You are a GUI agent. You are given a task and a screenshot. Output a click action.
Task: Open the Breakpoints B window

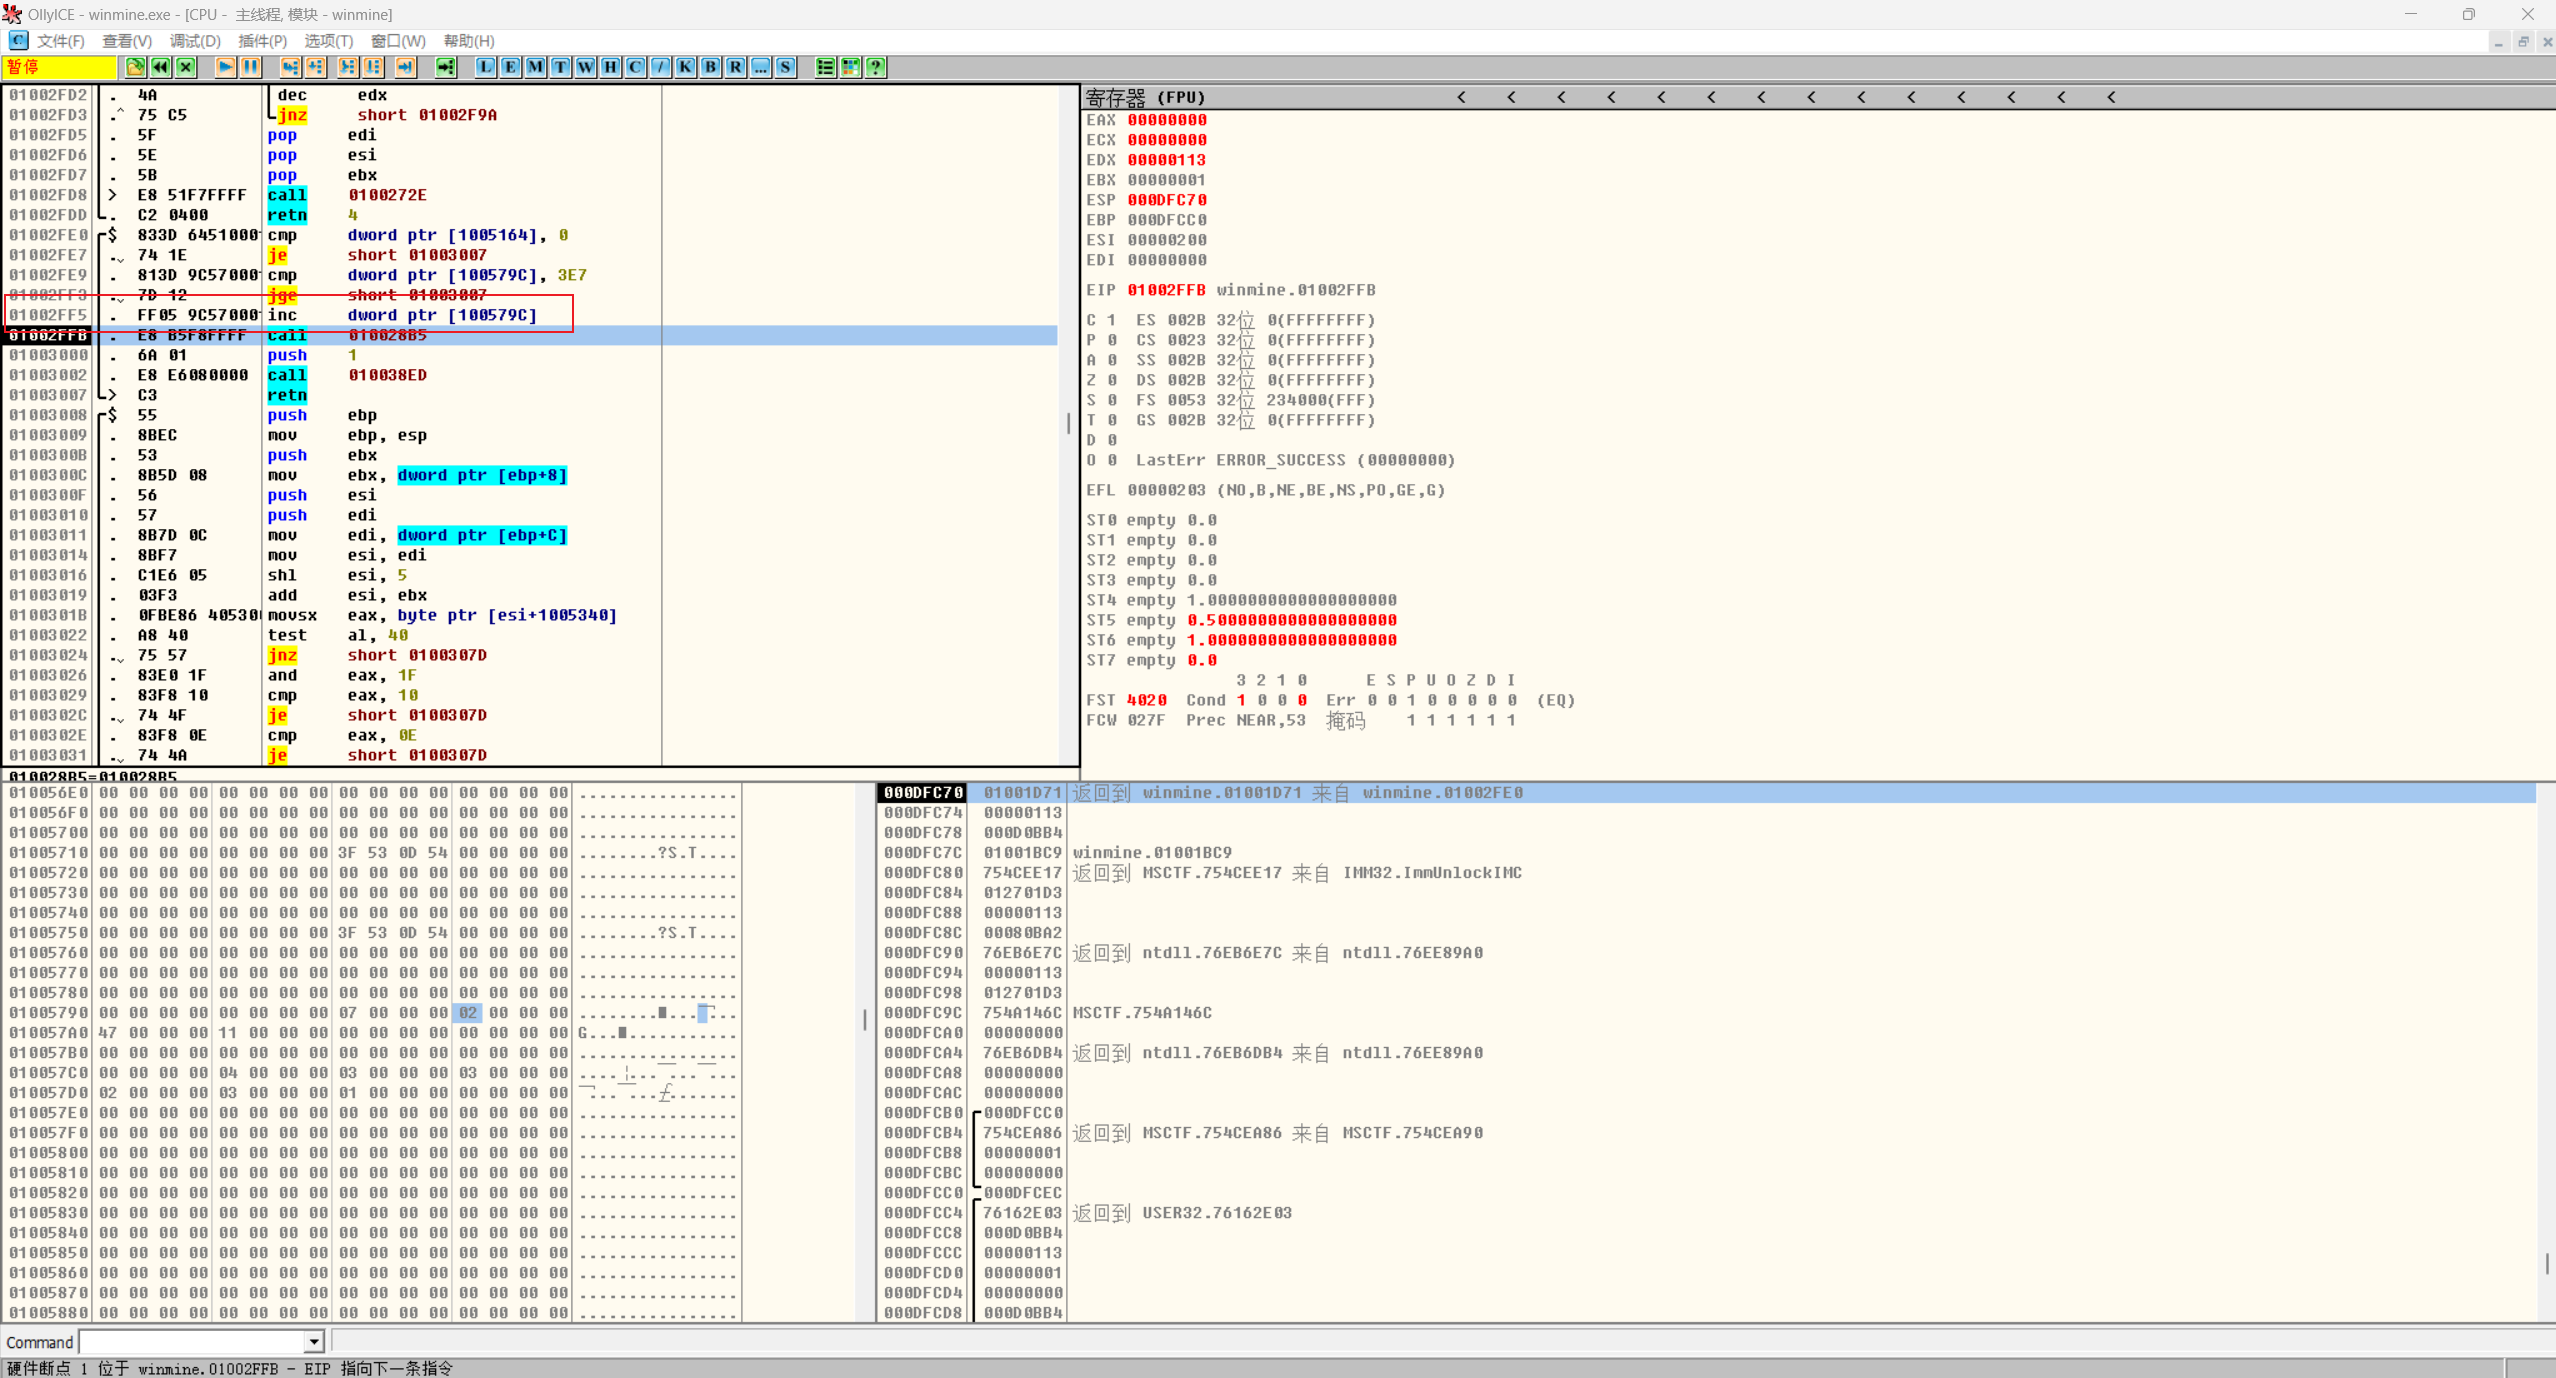coord(710,67)
